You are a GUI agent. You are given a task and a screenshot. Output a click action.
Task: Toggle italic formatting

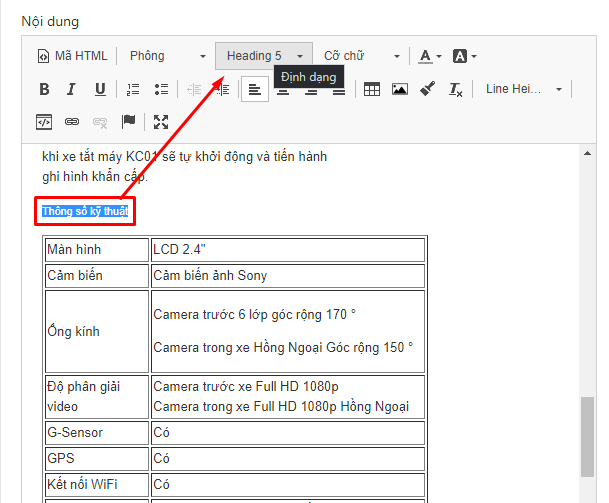click(71, 89)
